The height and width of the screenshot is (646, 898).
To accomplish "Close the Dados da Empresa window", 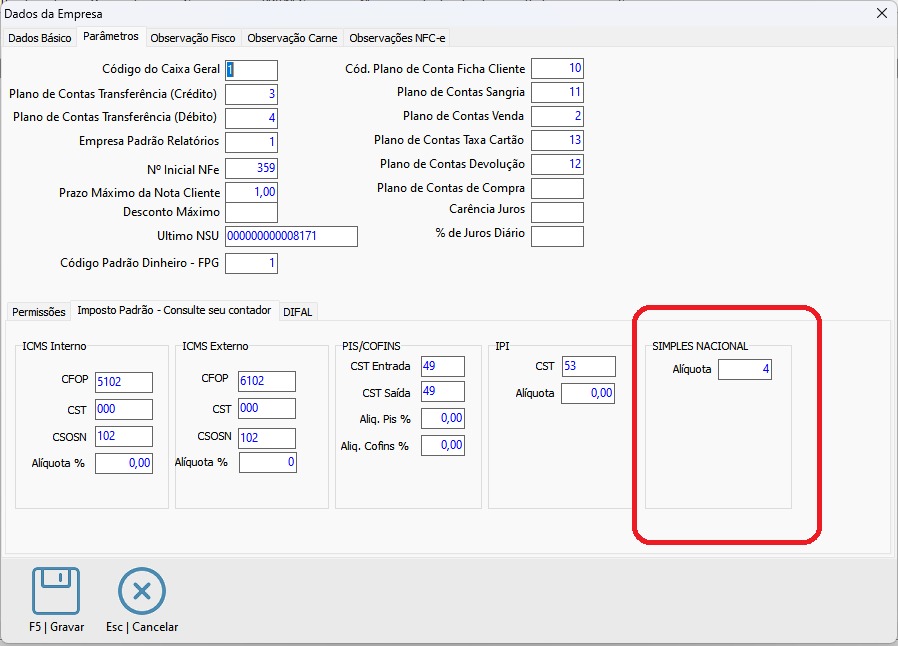I will click(x=881, y=13).
